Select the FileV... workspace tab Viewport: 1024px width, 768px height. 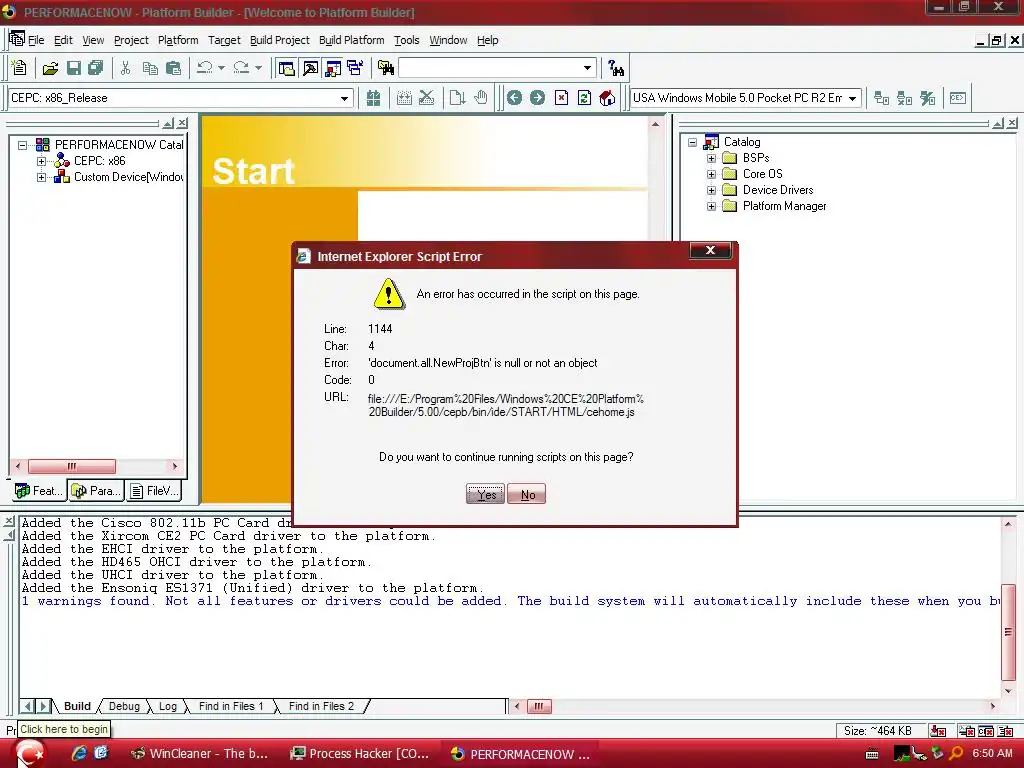155,490
